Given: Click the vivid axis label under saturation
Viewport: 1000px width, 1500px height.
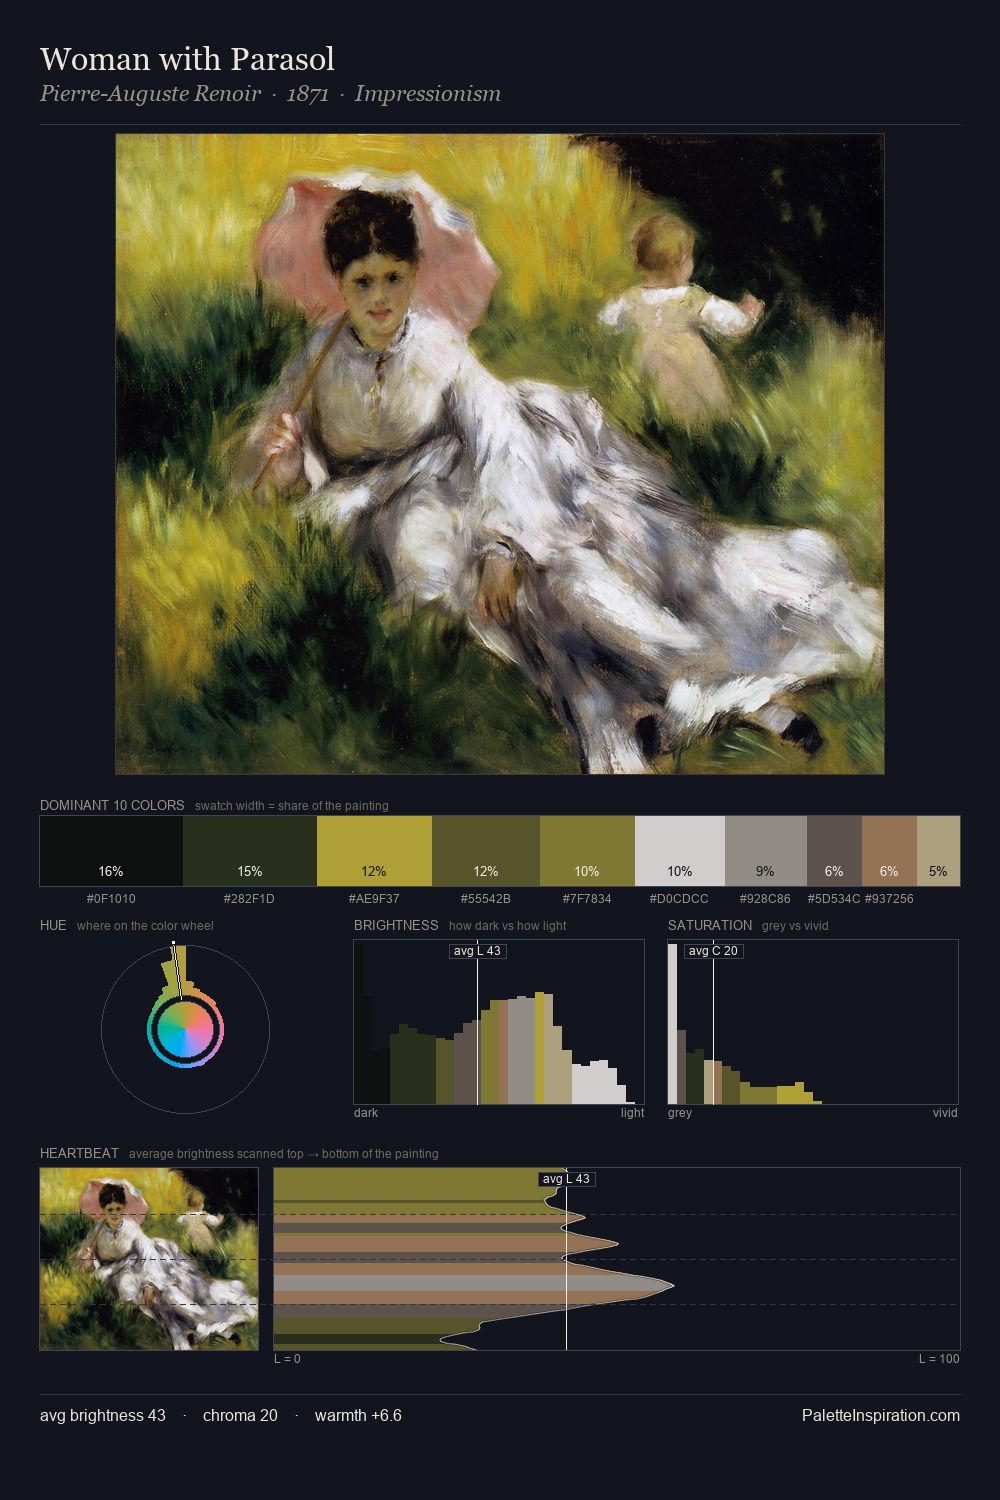Looking at the screenshot, I should pos(945,1113).
